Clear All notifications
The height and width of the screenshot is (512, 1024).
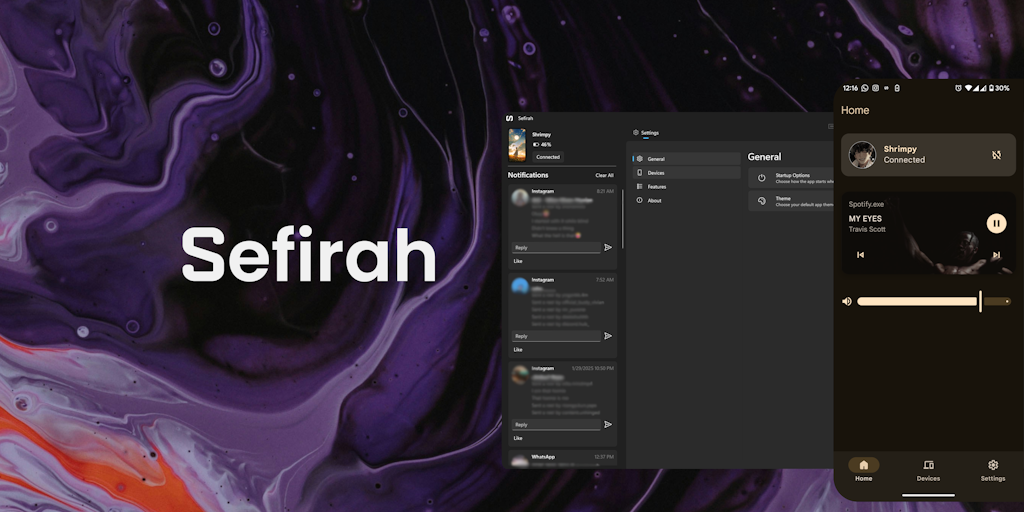coord(604,175)
